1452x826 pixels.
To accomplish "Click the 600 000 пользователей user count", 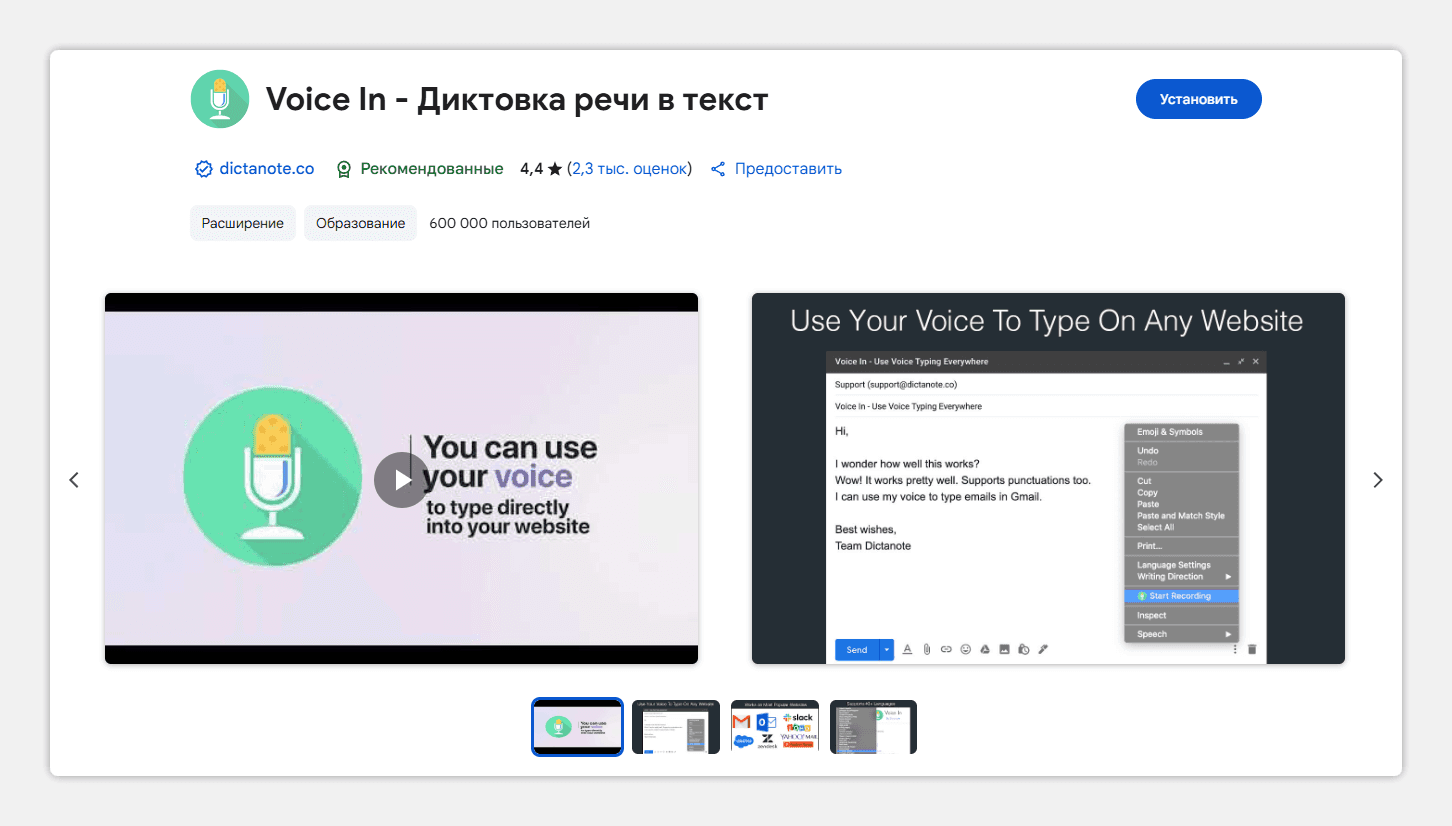I will click(510, 223).
